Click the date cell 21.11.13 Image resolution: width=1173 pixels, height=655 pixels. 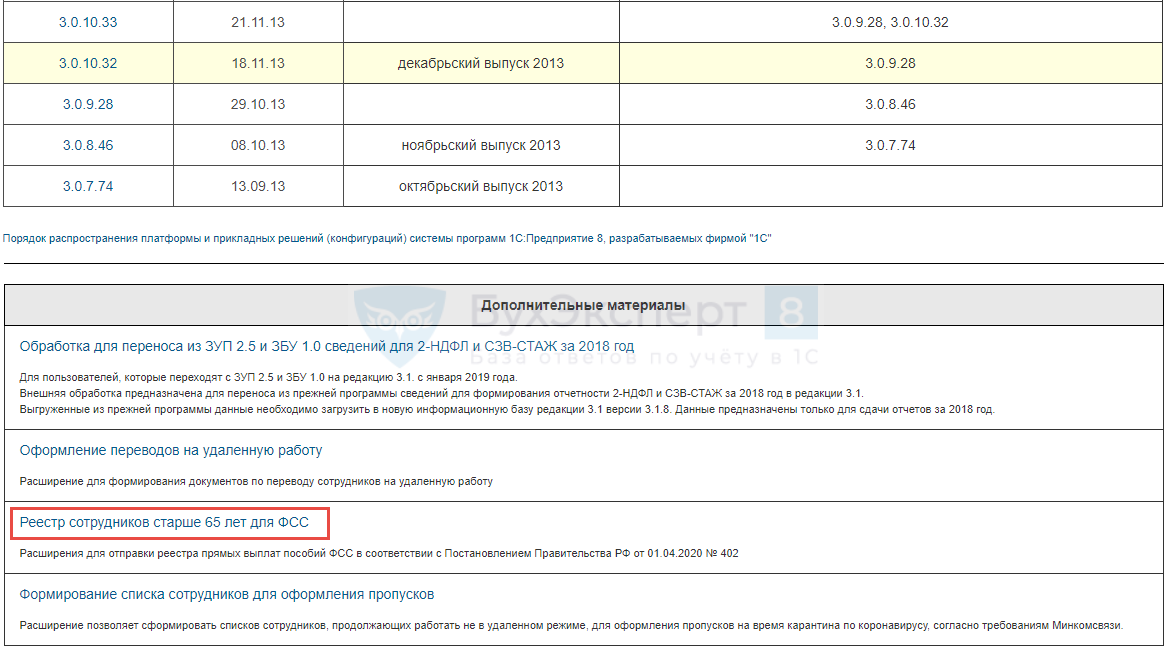coord(257,22)
